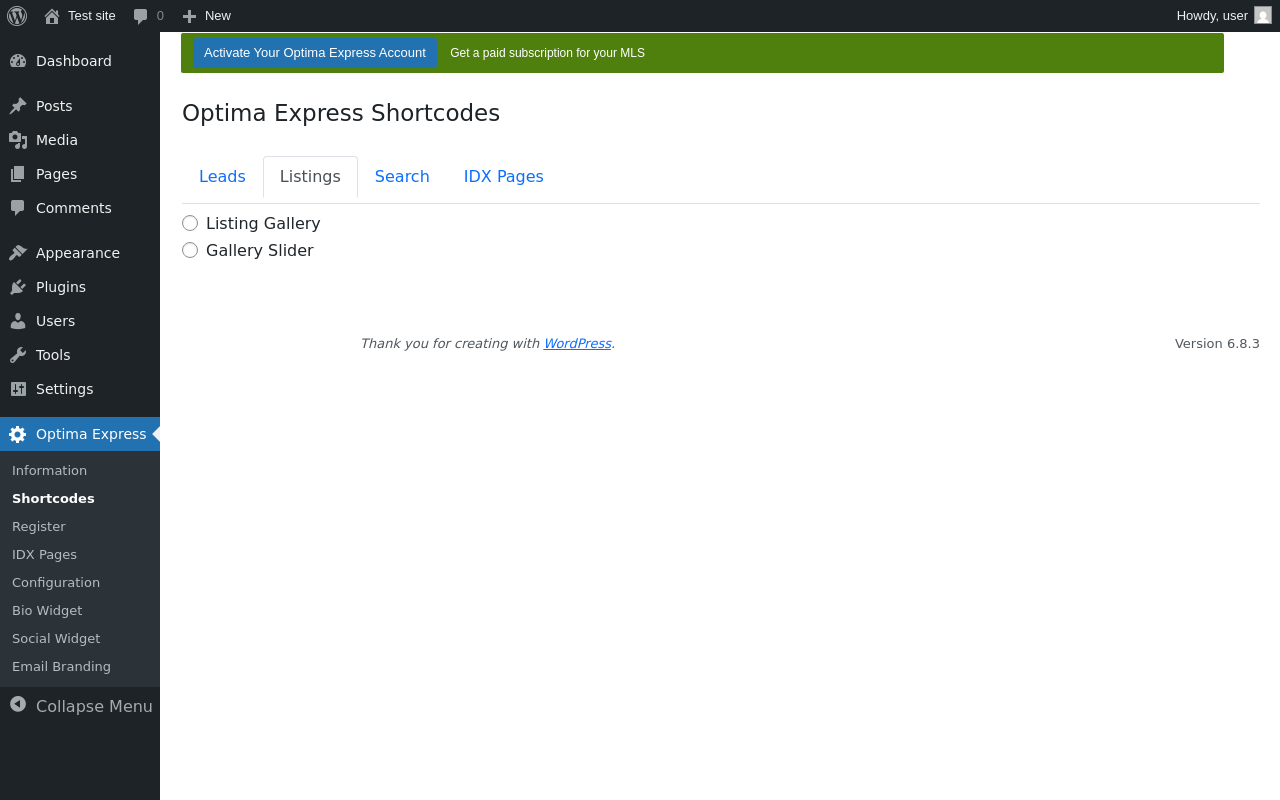Screen dimensions: 1280x800
Task: Click the Comments speech bubble sidebar icon
Action: [18, 208]
